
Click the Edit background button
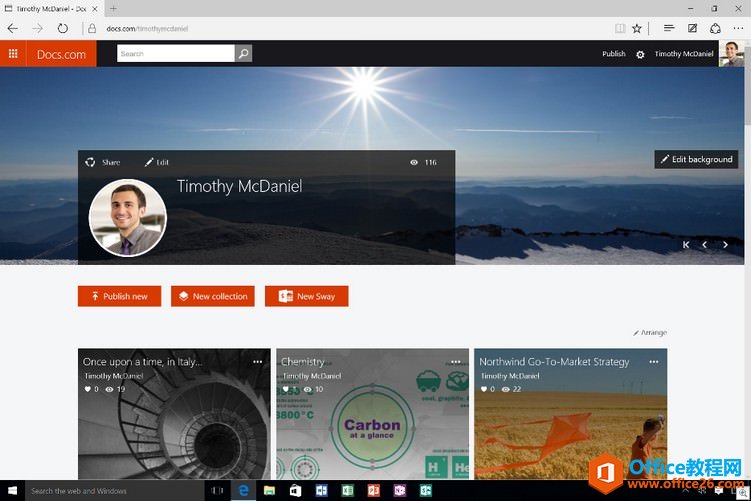(x=696, y=159)
